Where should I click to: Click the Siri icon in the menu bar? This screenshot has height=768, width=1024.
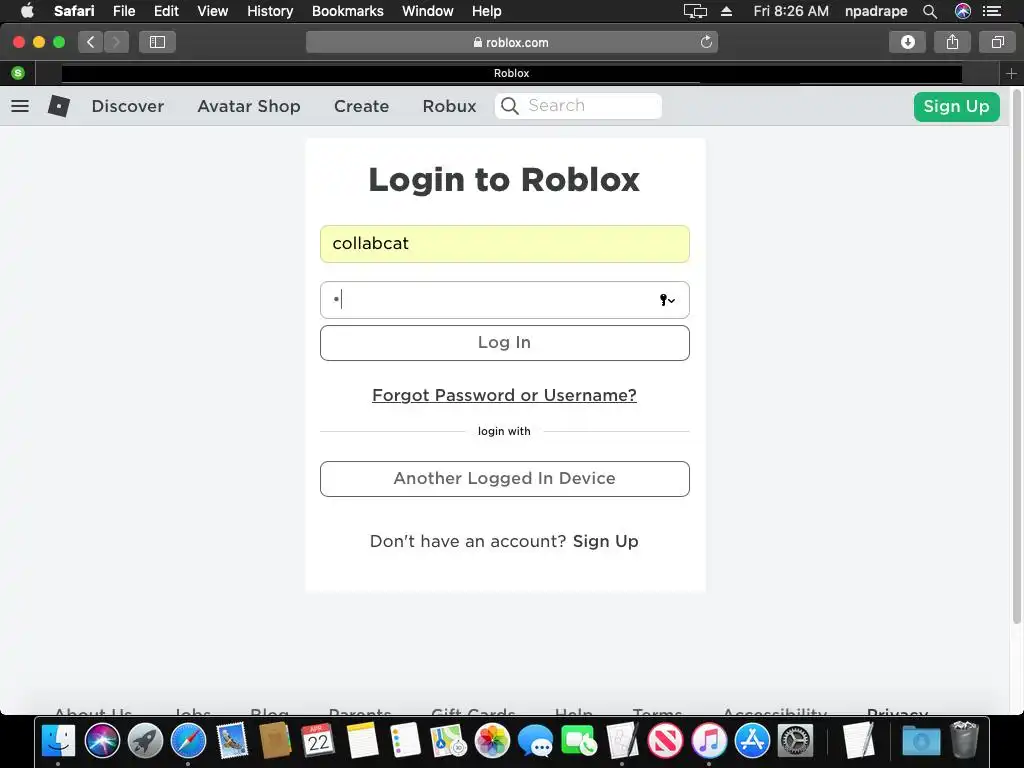pyautogui.click(x=963, y=11)
